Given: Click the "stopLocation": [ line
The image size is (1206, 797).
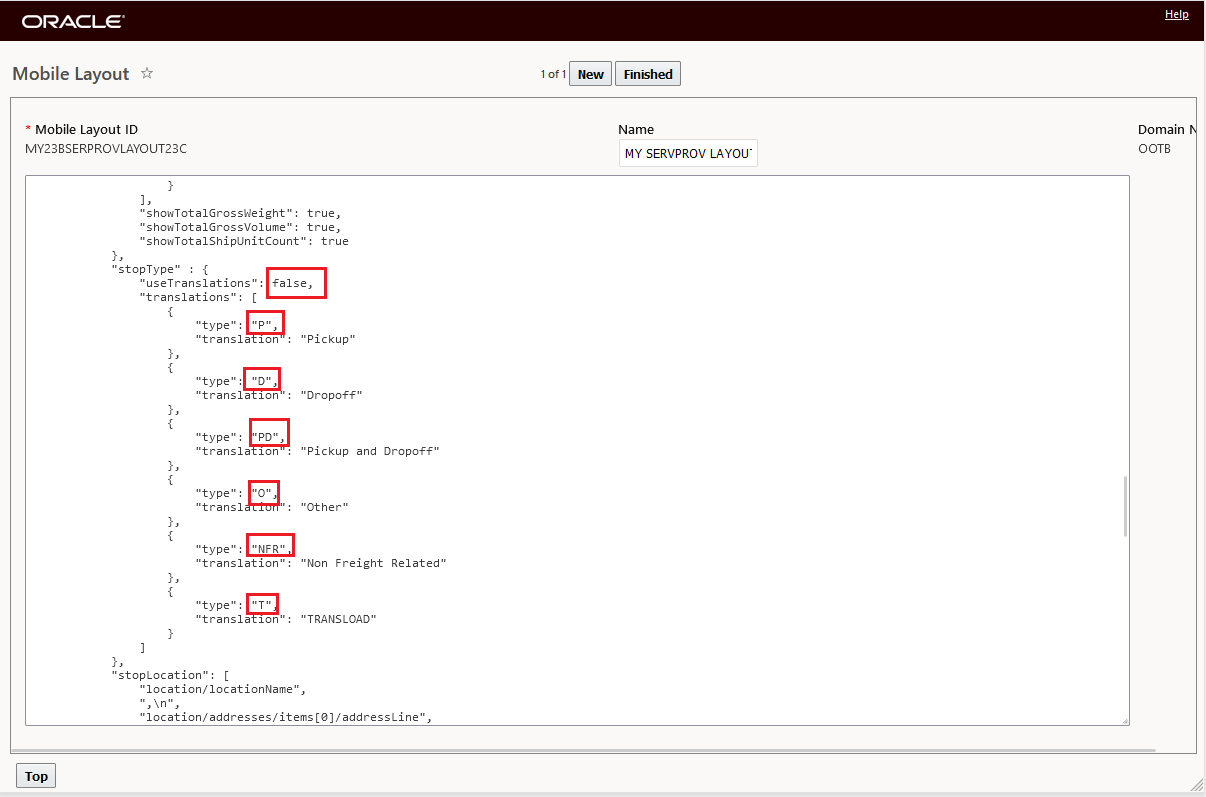Looking at the screenshot, I should pyautogui.click(x=170, y=675).
